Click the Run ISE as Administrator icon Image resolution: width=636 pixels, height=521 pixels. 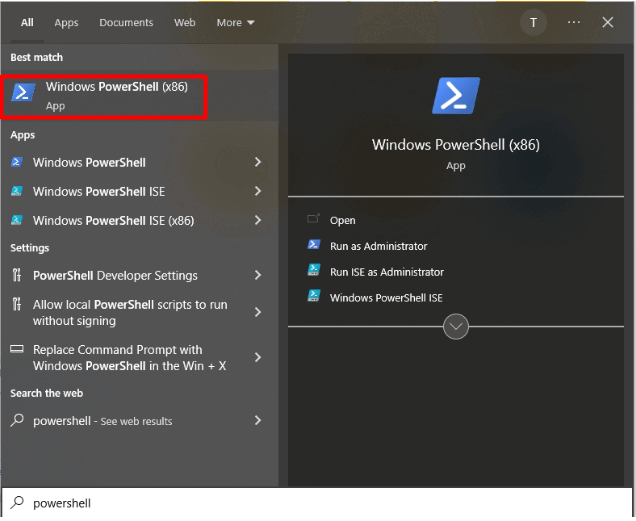[x=314, y=270]
